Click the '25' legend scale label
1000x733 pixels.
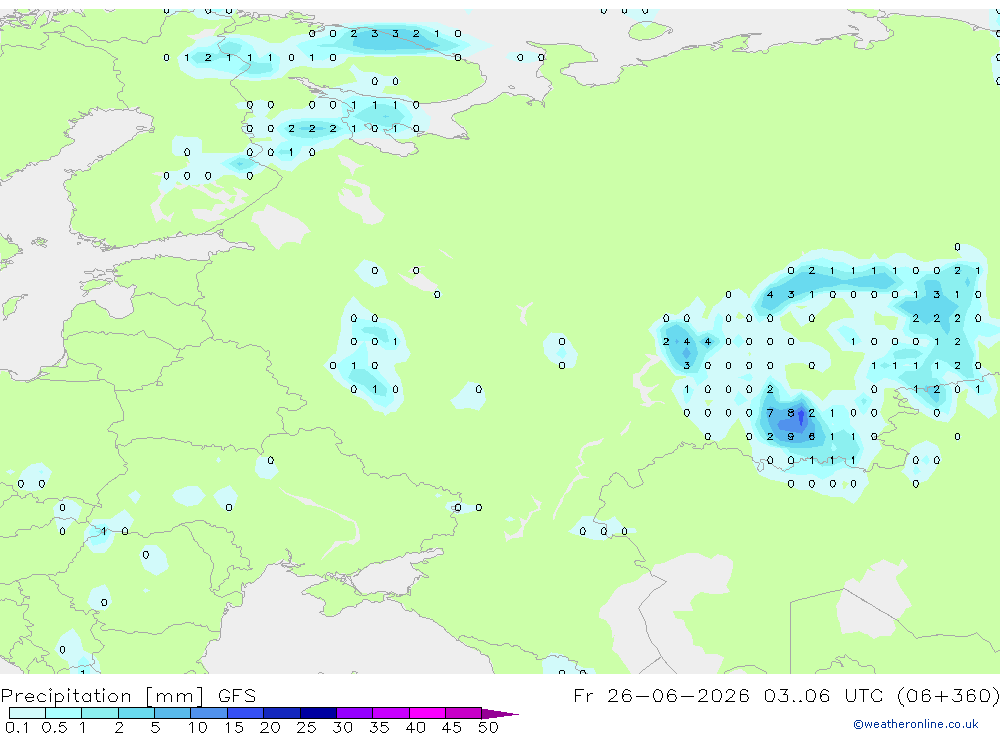pyautogui.click(x=306, y=727)
